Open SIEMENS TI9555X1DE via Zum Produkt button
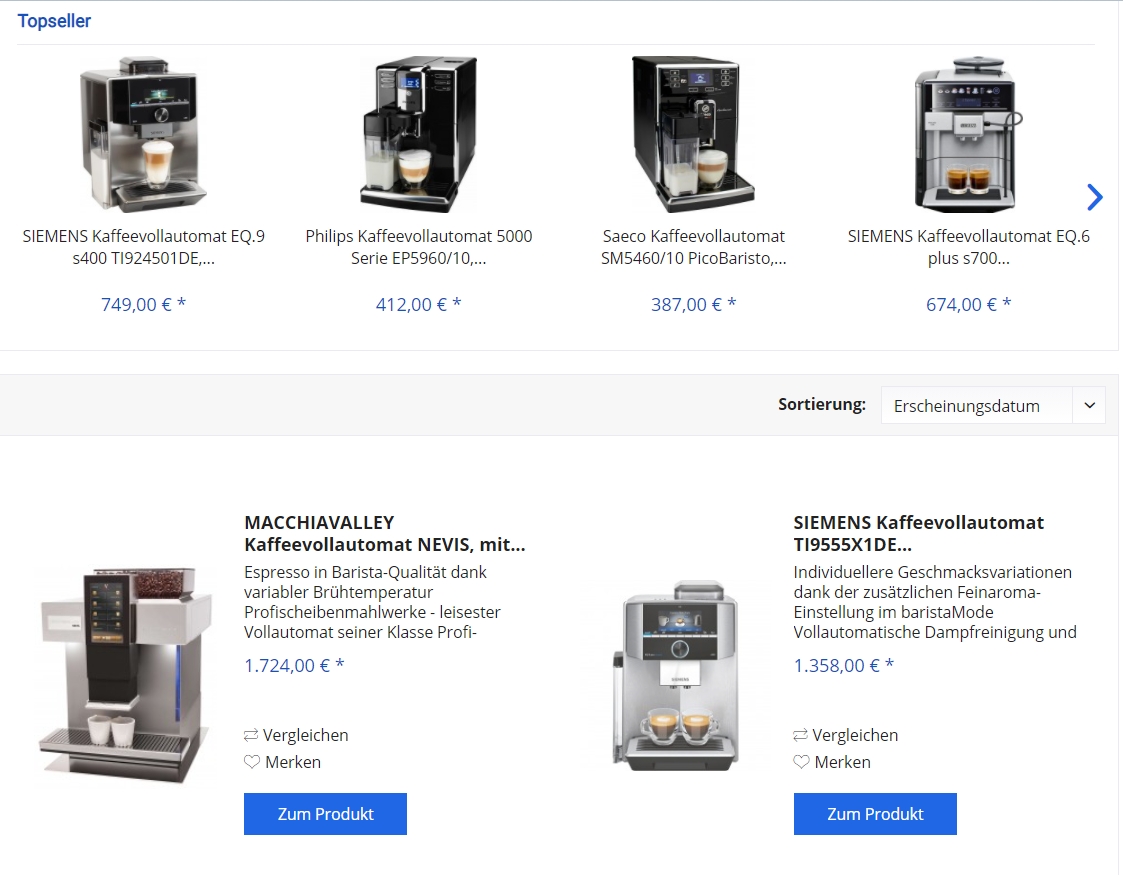The width and height of the screenshot is (1123, 875). click(874, 813)
